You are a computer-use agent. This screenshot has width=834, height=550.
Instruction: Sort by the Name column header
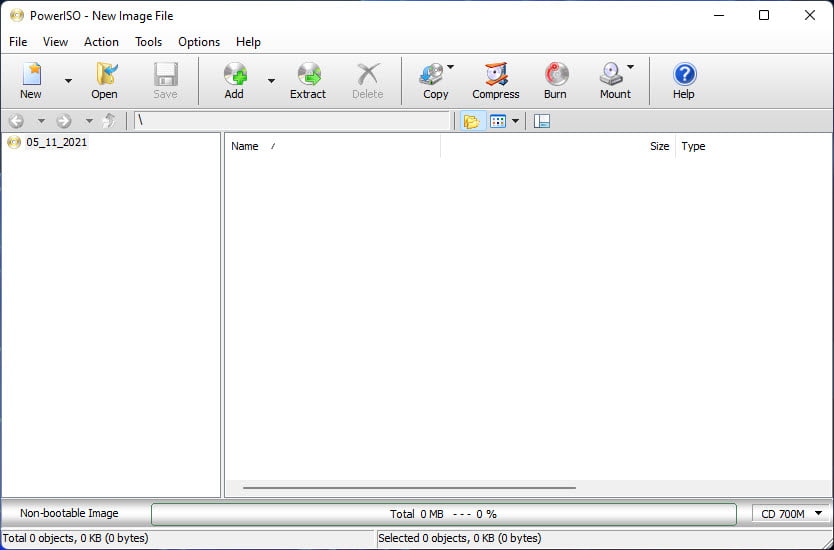click(332, 146)
